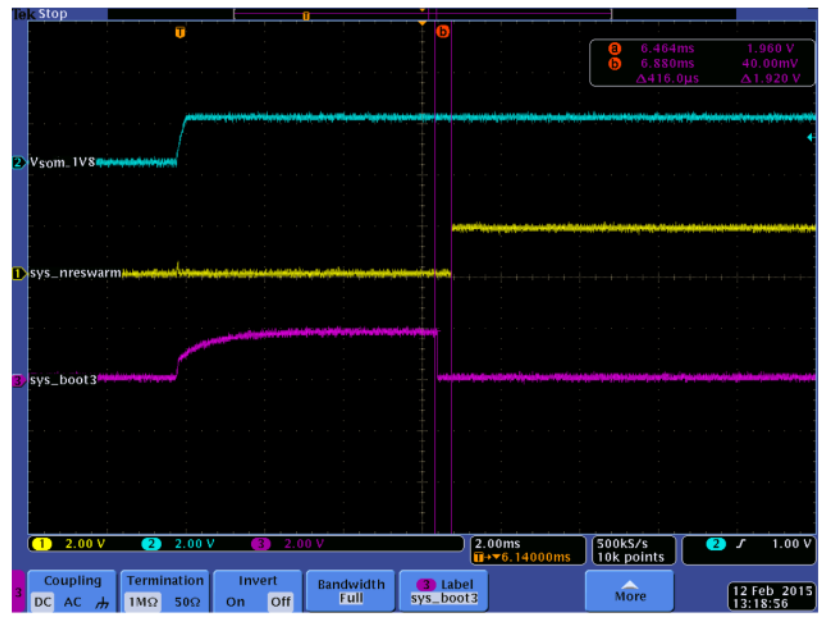825x619 pixels.
Task: Click channel 3 ground marker sys_boot3
Action: point(19,380)
